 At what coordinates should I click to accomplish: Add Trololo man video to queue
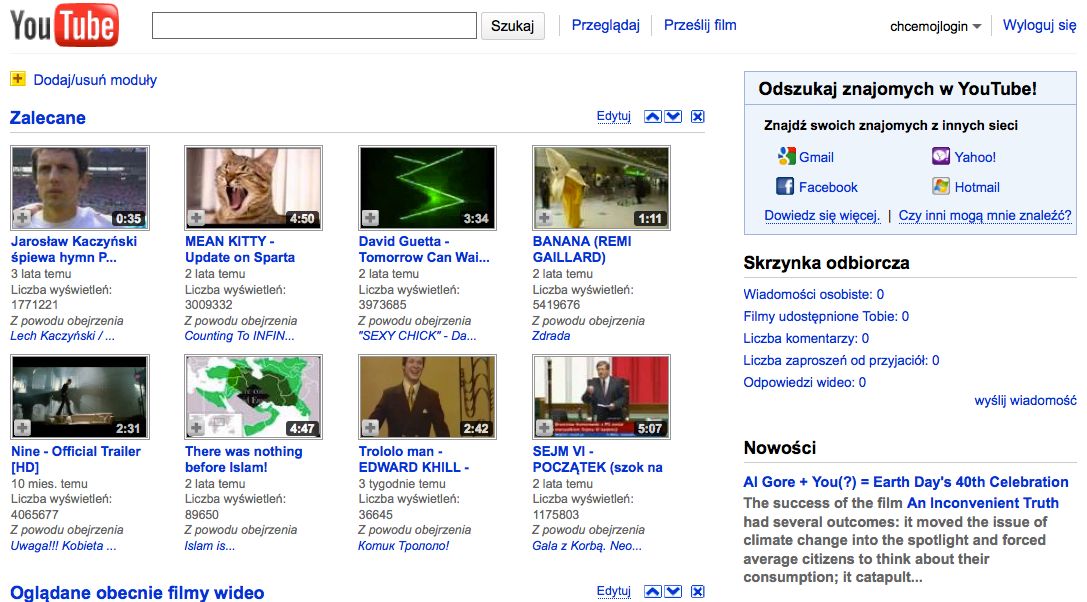coord(370,427)
